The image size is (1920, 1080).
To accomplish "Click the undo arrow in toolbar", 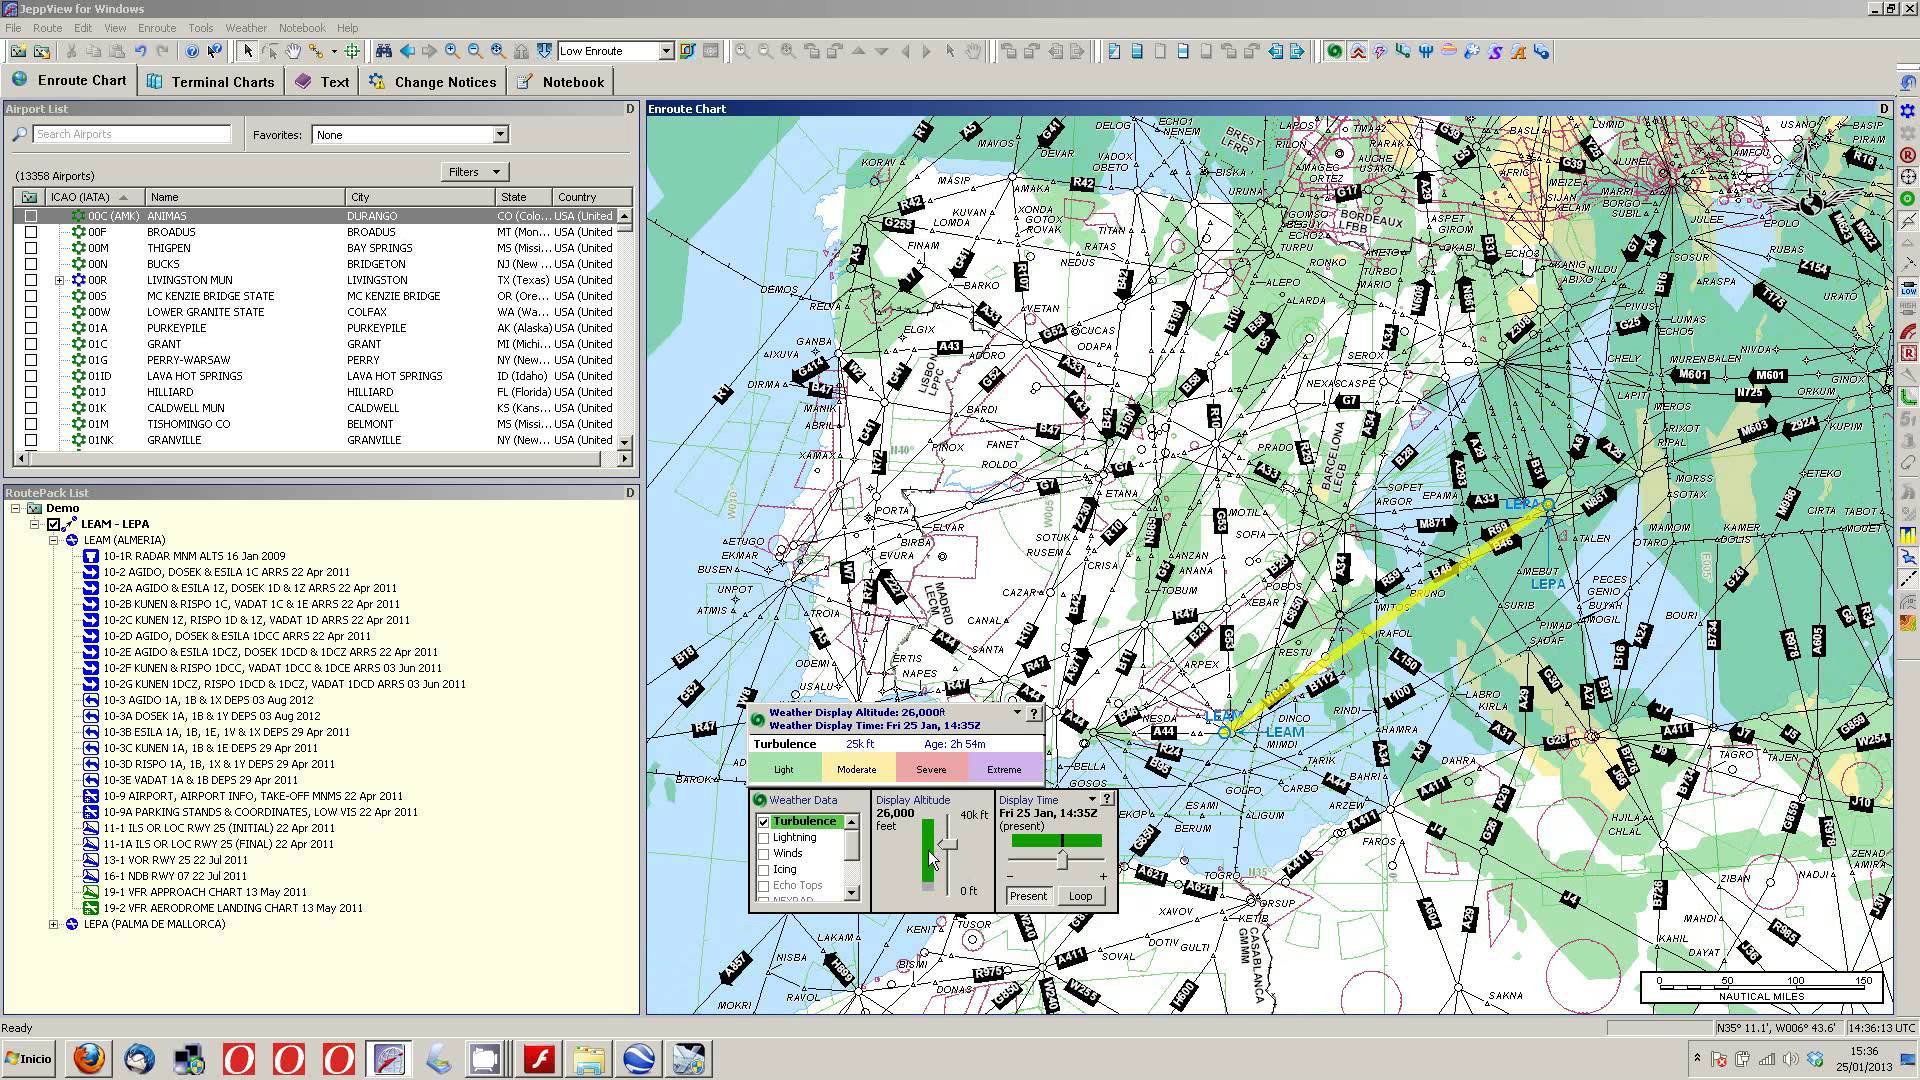I will [x=141, y=51].
